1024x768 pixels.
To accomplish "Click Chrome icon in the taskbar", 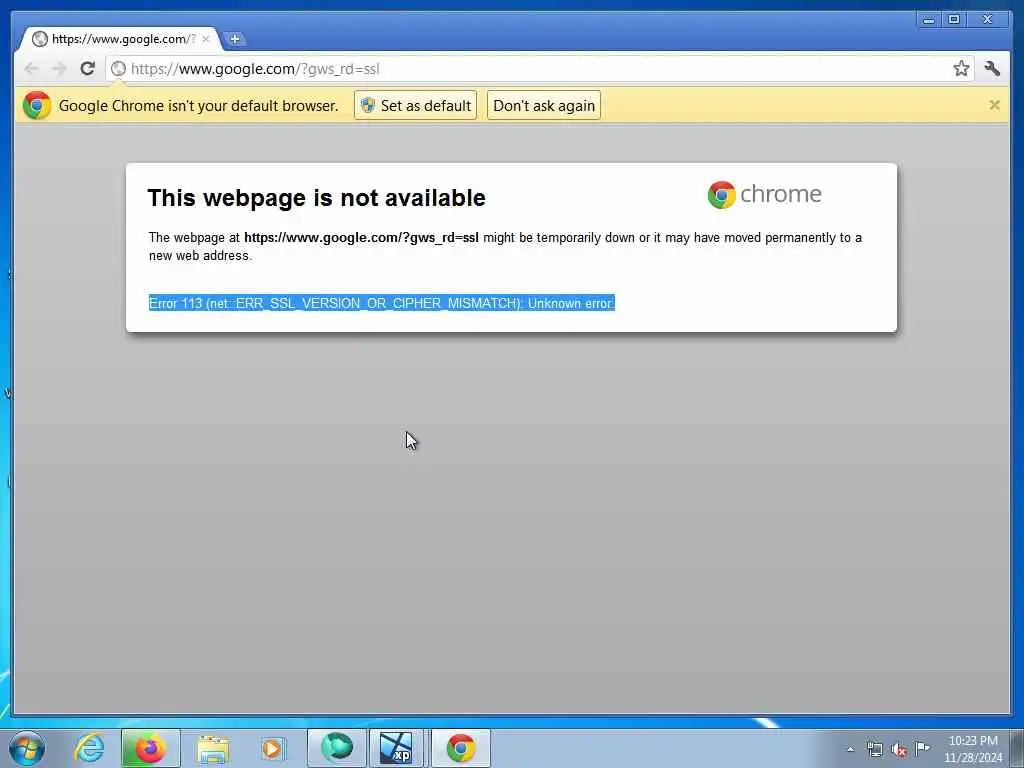I will pyautogui.click(x=460, y=748).
